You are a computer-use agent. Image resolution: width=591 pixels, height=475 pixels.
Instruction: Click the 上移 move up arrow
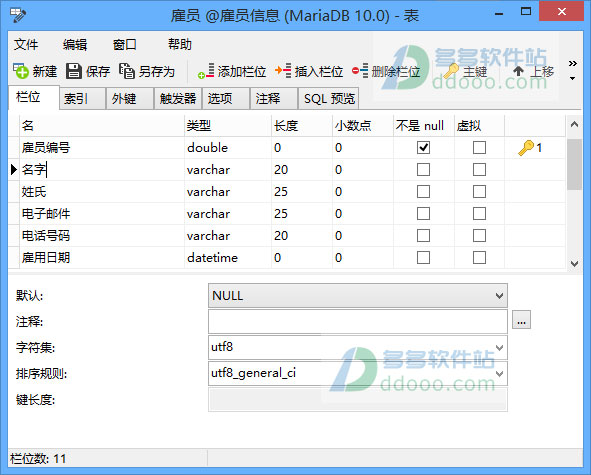pos(518,71)
